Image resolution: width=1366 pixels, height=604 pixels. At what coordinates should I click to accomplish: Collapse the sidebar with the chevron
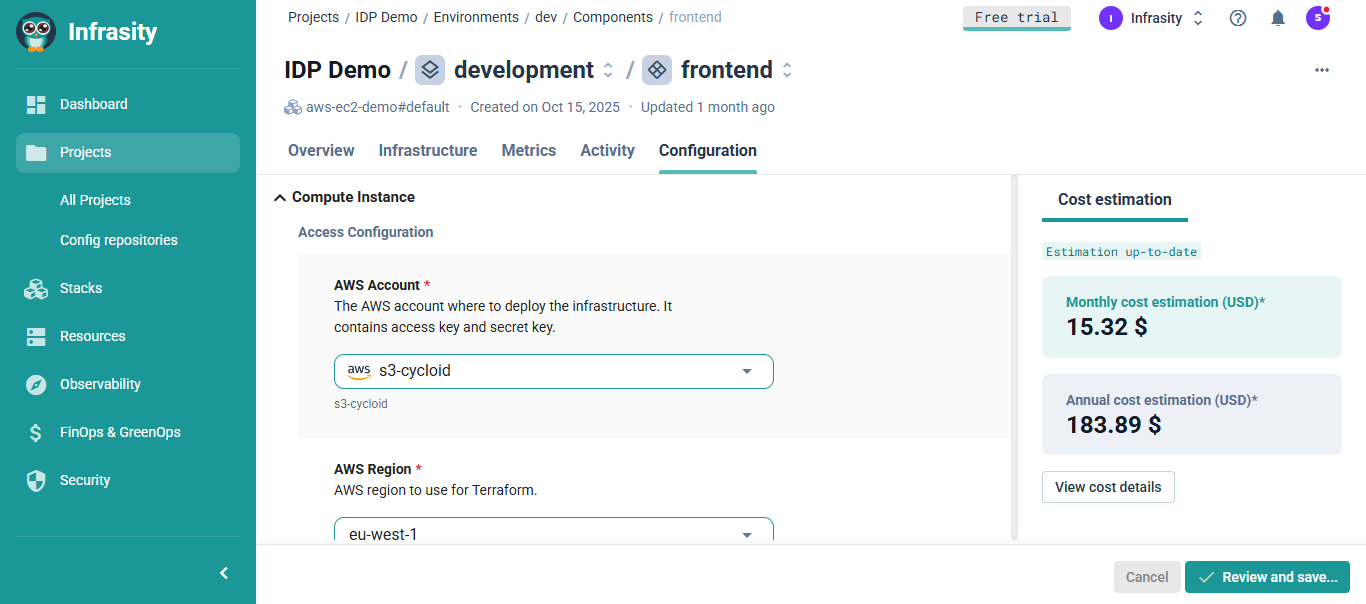[224, 573]
